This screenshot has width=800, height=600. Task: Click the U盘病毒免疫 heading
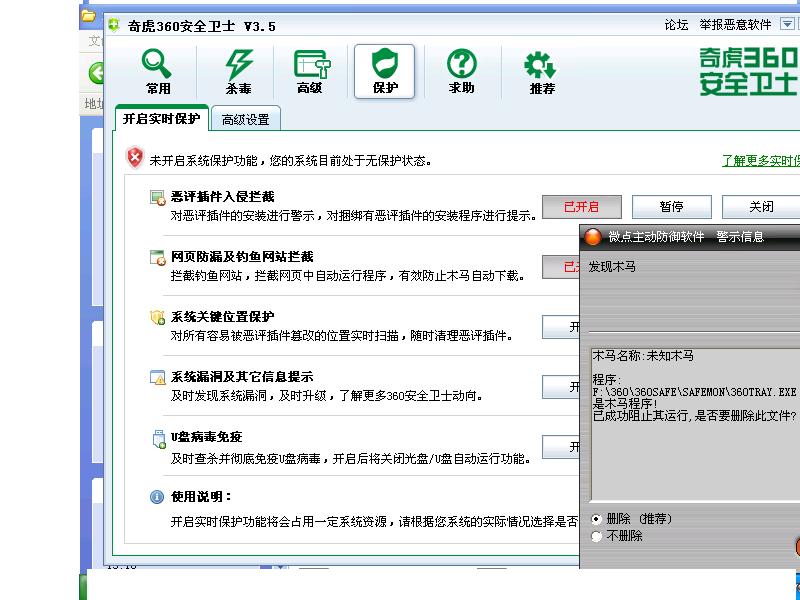tap(206, 437)
